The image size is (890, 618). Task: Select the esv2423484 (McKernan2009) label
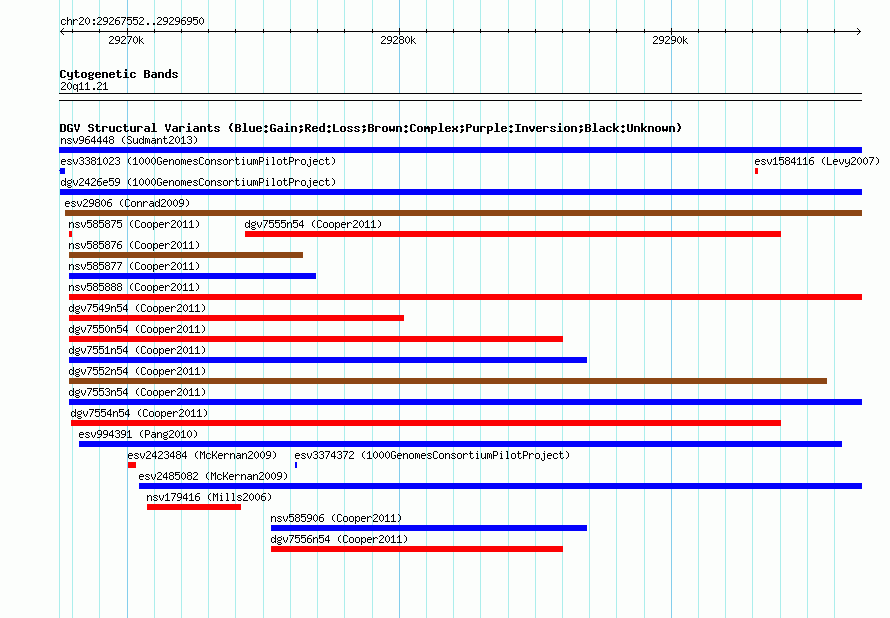pos(202,455)
